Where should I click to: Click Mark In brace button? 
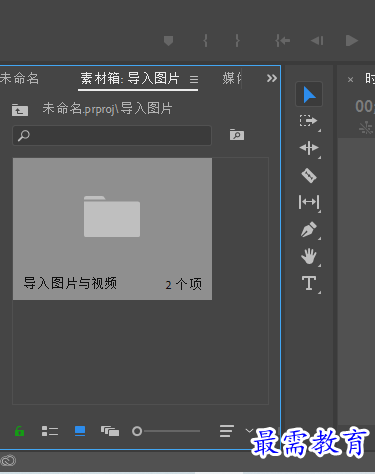pos(205,41)
